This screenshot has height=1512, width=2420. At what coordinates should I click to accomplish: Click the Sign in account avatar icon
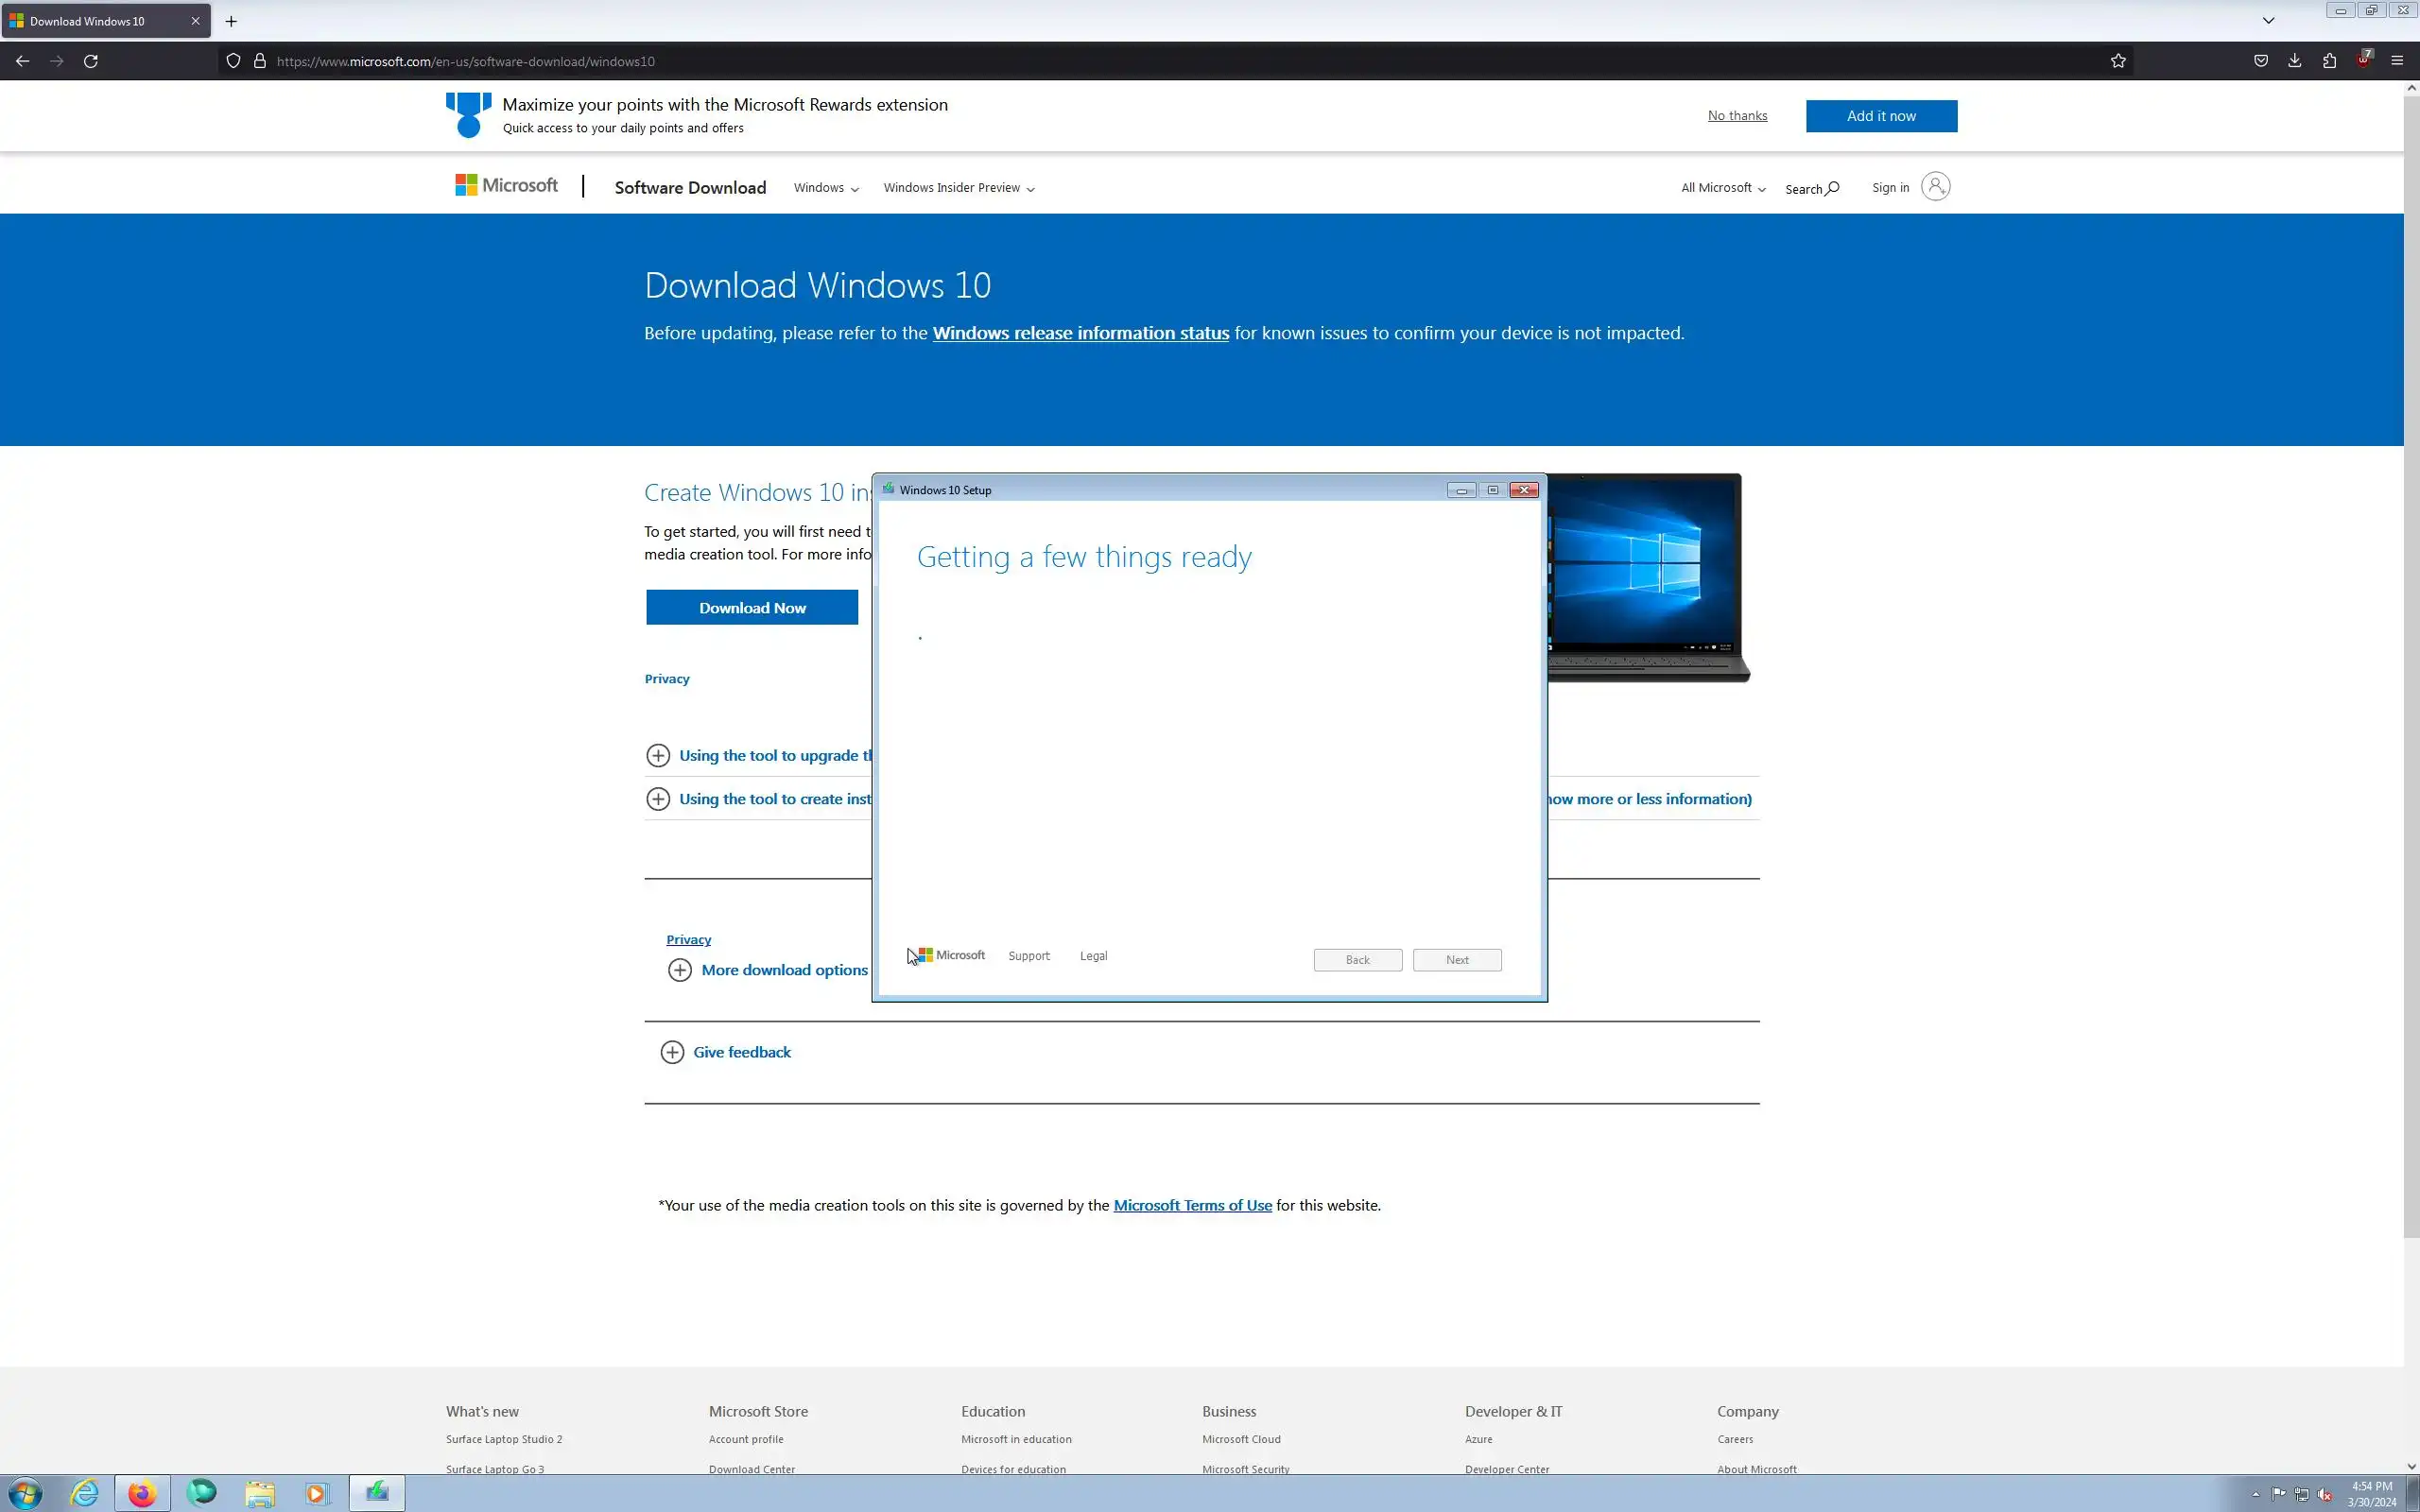coord(1935,187)
